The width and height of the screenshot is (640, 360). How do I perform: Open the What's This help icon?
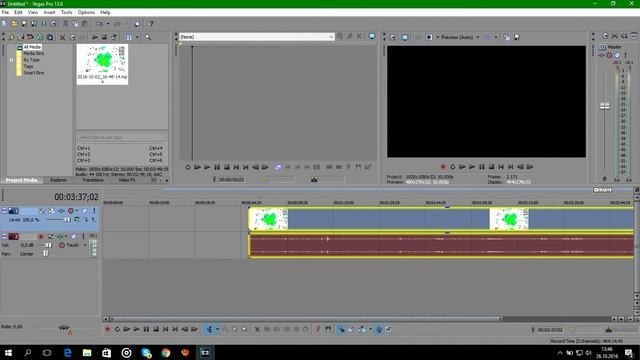click(x=151, y=24)
